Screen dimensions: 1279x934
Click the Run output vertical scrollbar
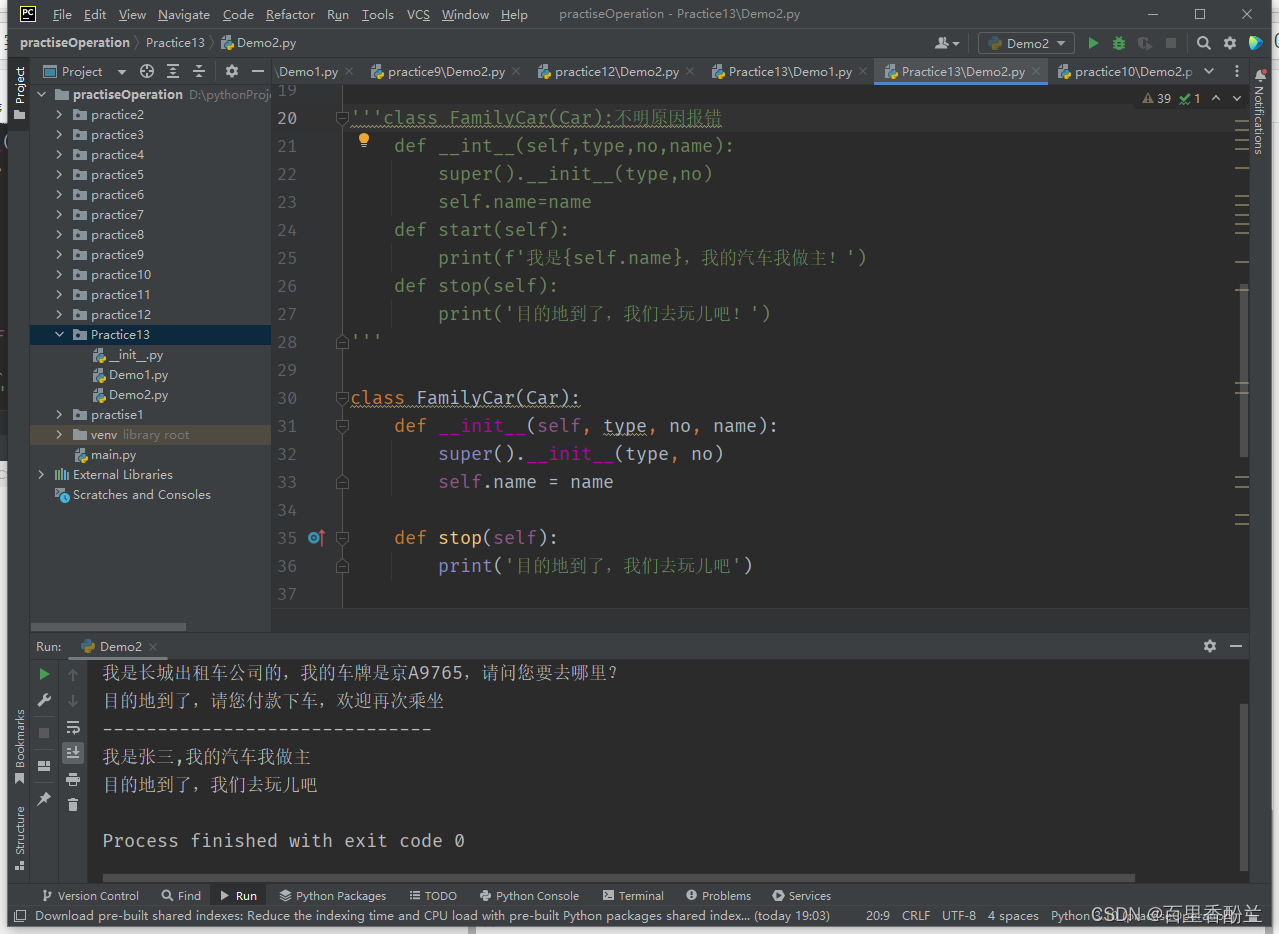click(x=1243, y=785)
